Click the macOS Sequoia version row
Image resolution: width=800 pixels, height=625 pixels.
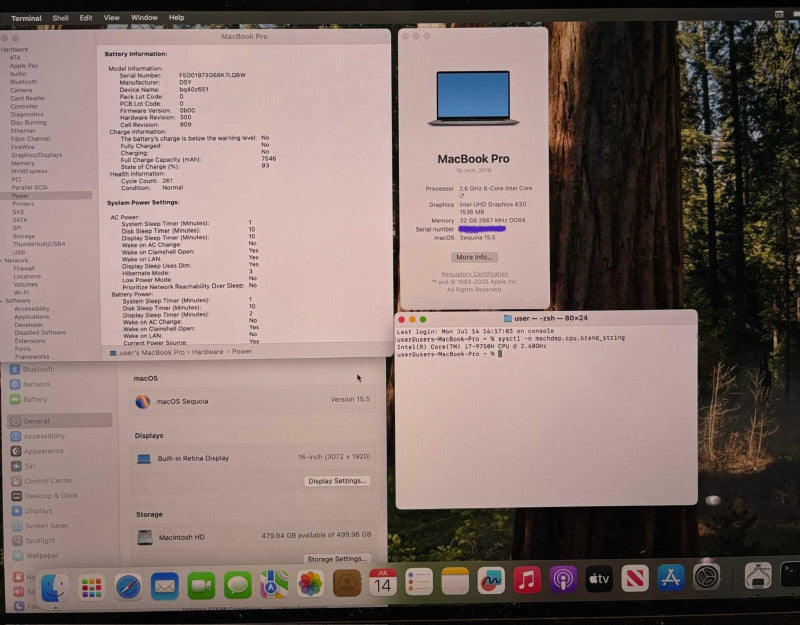pyautogui.click(x=253, y=401)
